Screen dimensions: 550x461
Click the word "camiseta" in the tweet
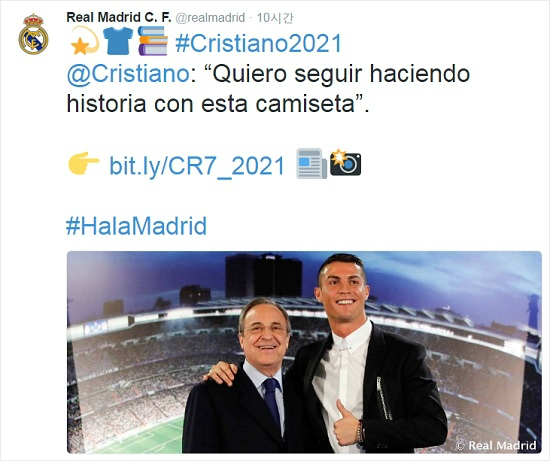306,104
